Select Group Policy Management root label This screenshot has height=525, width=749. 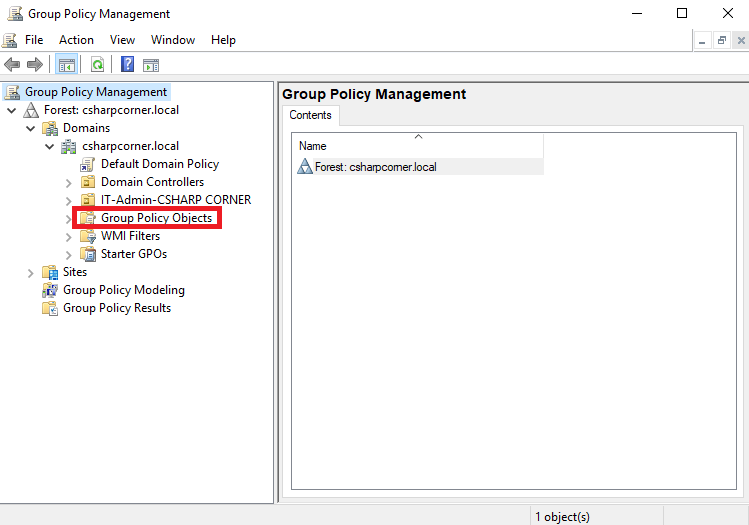96,92
